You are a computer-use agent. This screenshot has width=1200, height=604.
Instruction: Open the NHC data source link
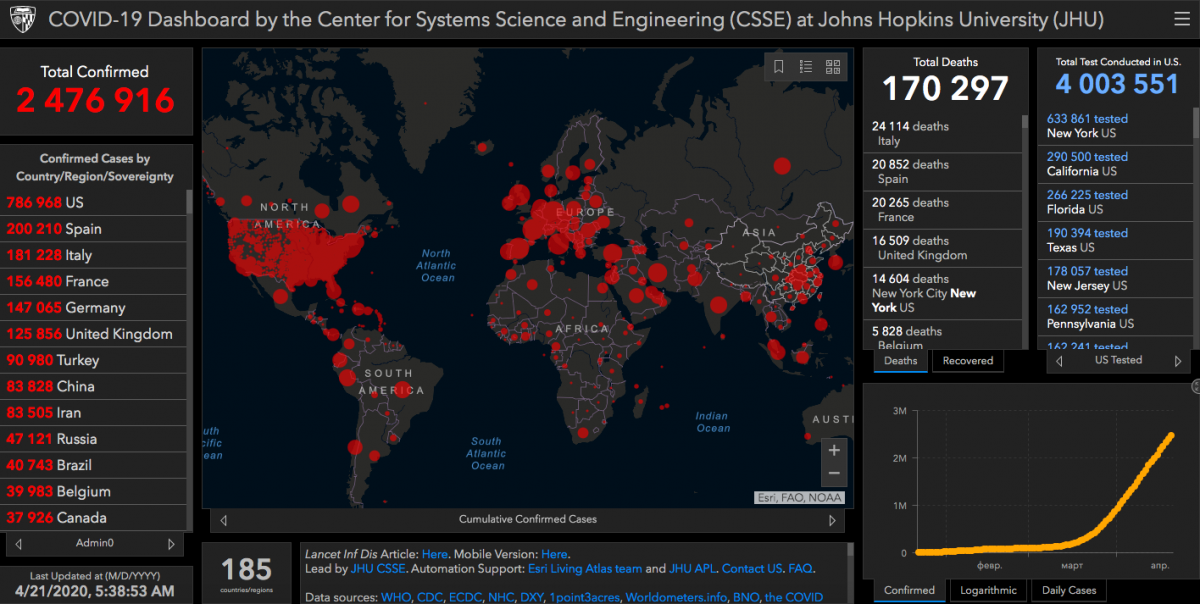pos(500,597)
